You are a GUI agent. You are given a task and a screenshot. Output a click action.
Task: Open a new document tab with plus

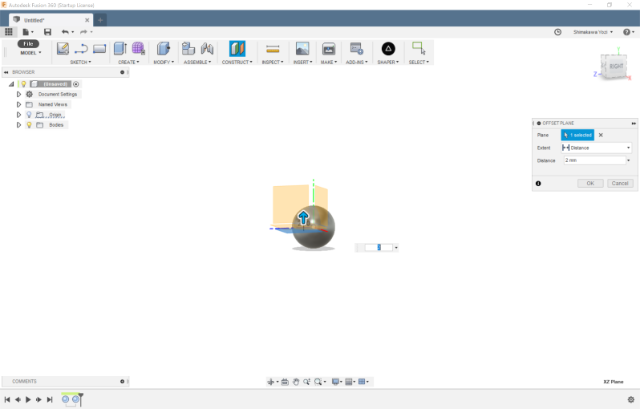pos(100,20)
